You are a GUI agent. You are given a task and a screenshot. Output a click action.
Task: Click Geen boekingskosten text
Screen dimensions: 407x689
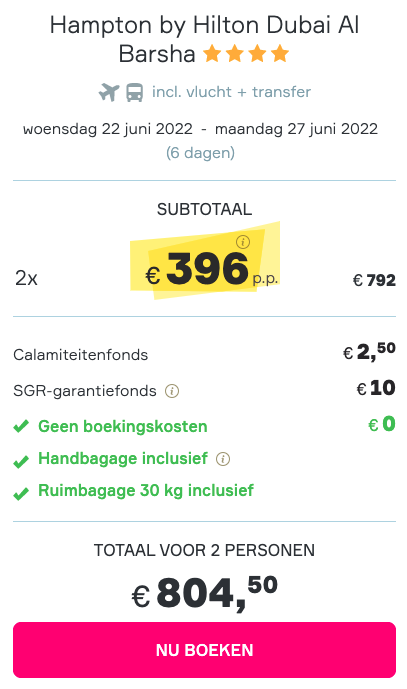pos(123,426)
